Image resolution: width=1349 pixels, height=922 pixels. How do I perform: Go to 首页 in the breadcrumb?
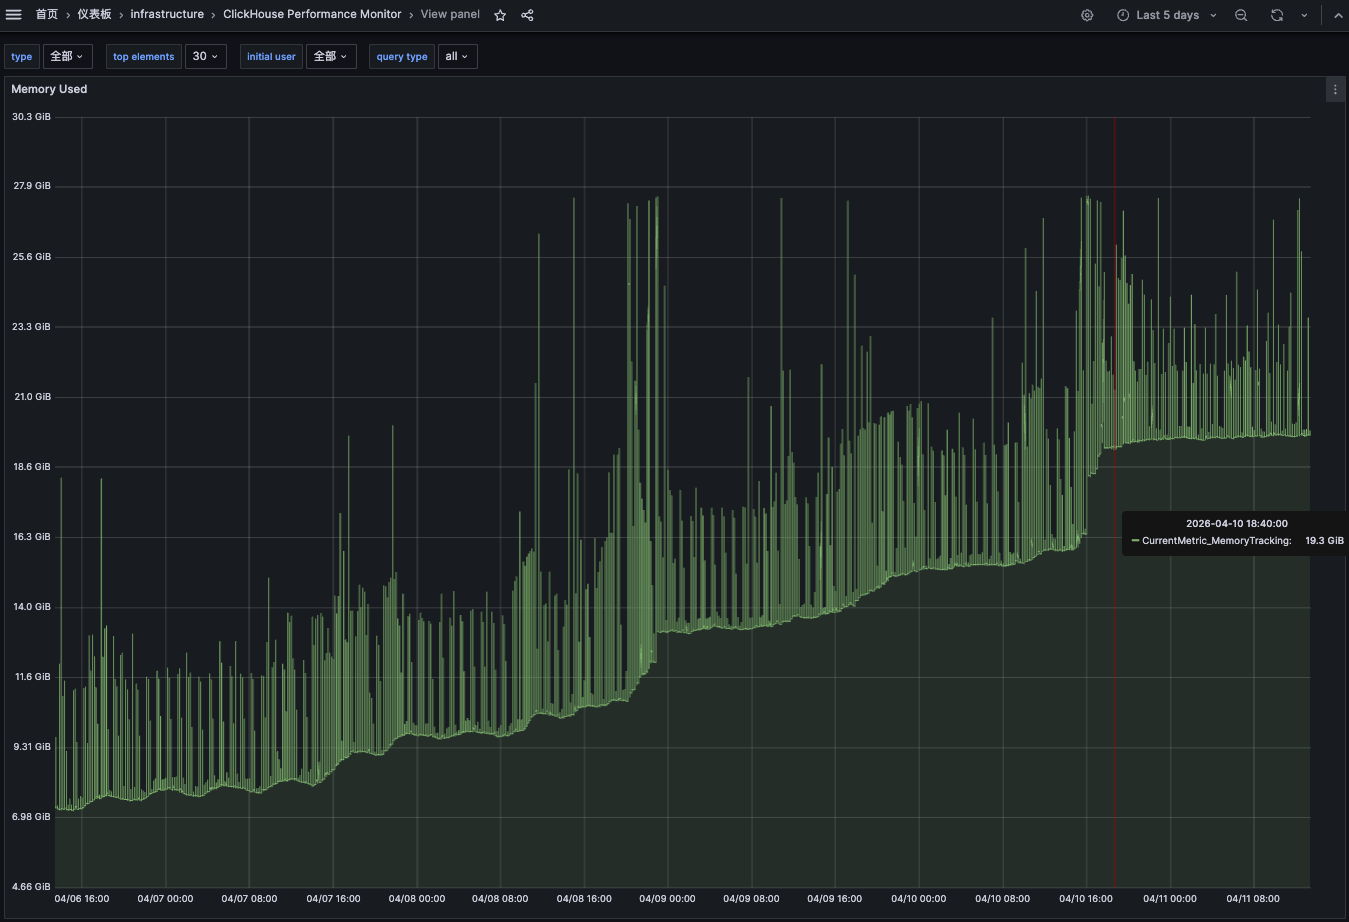(47, 14)
